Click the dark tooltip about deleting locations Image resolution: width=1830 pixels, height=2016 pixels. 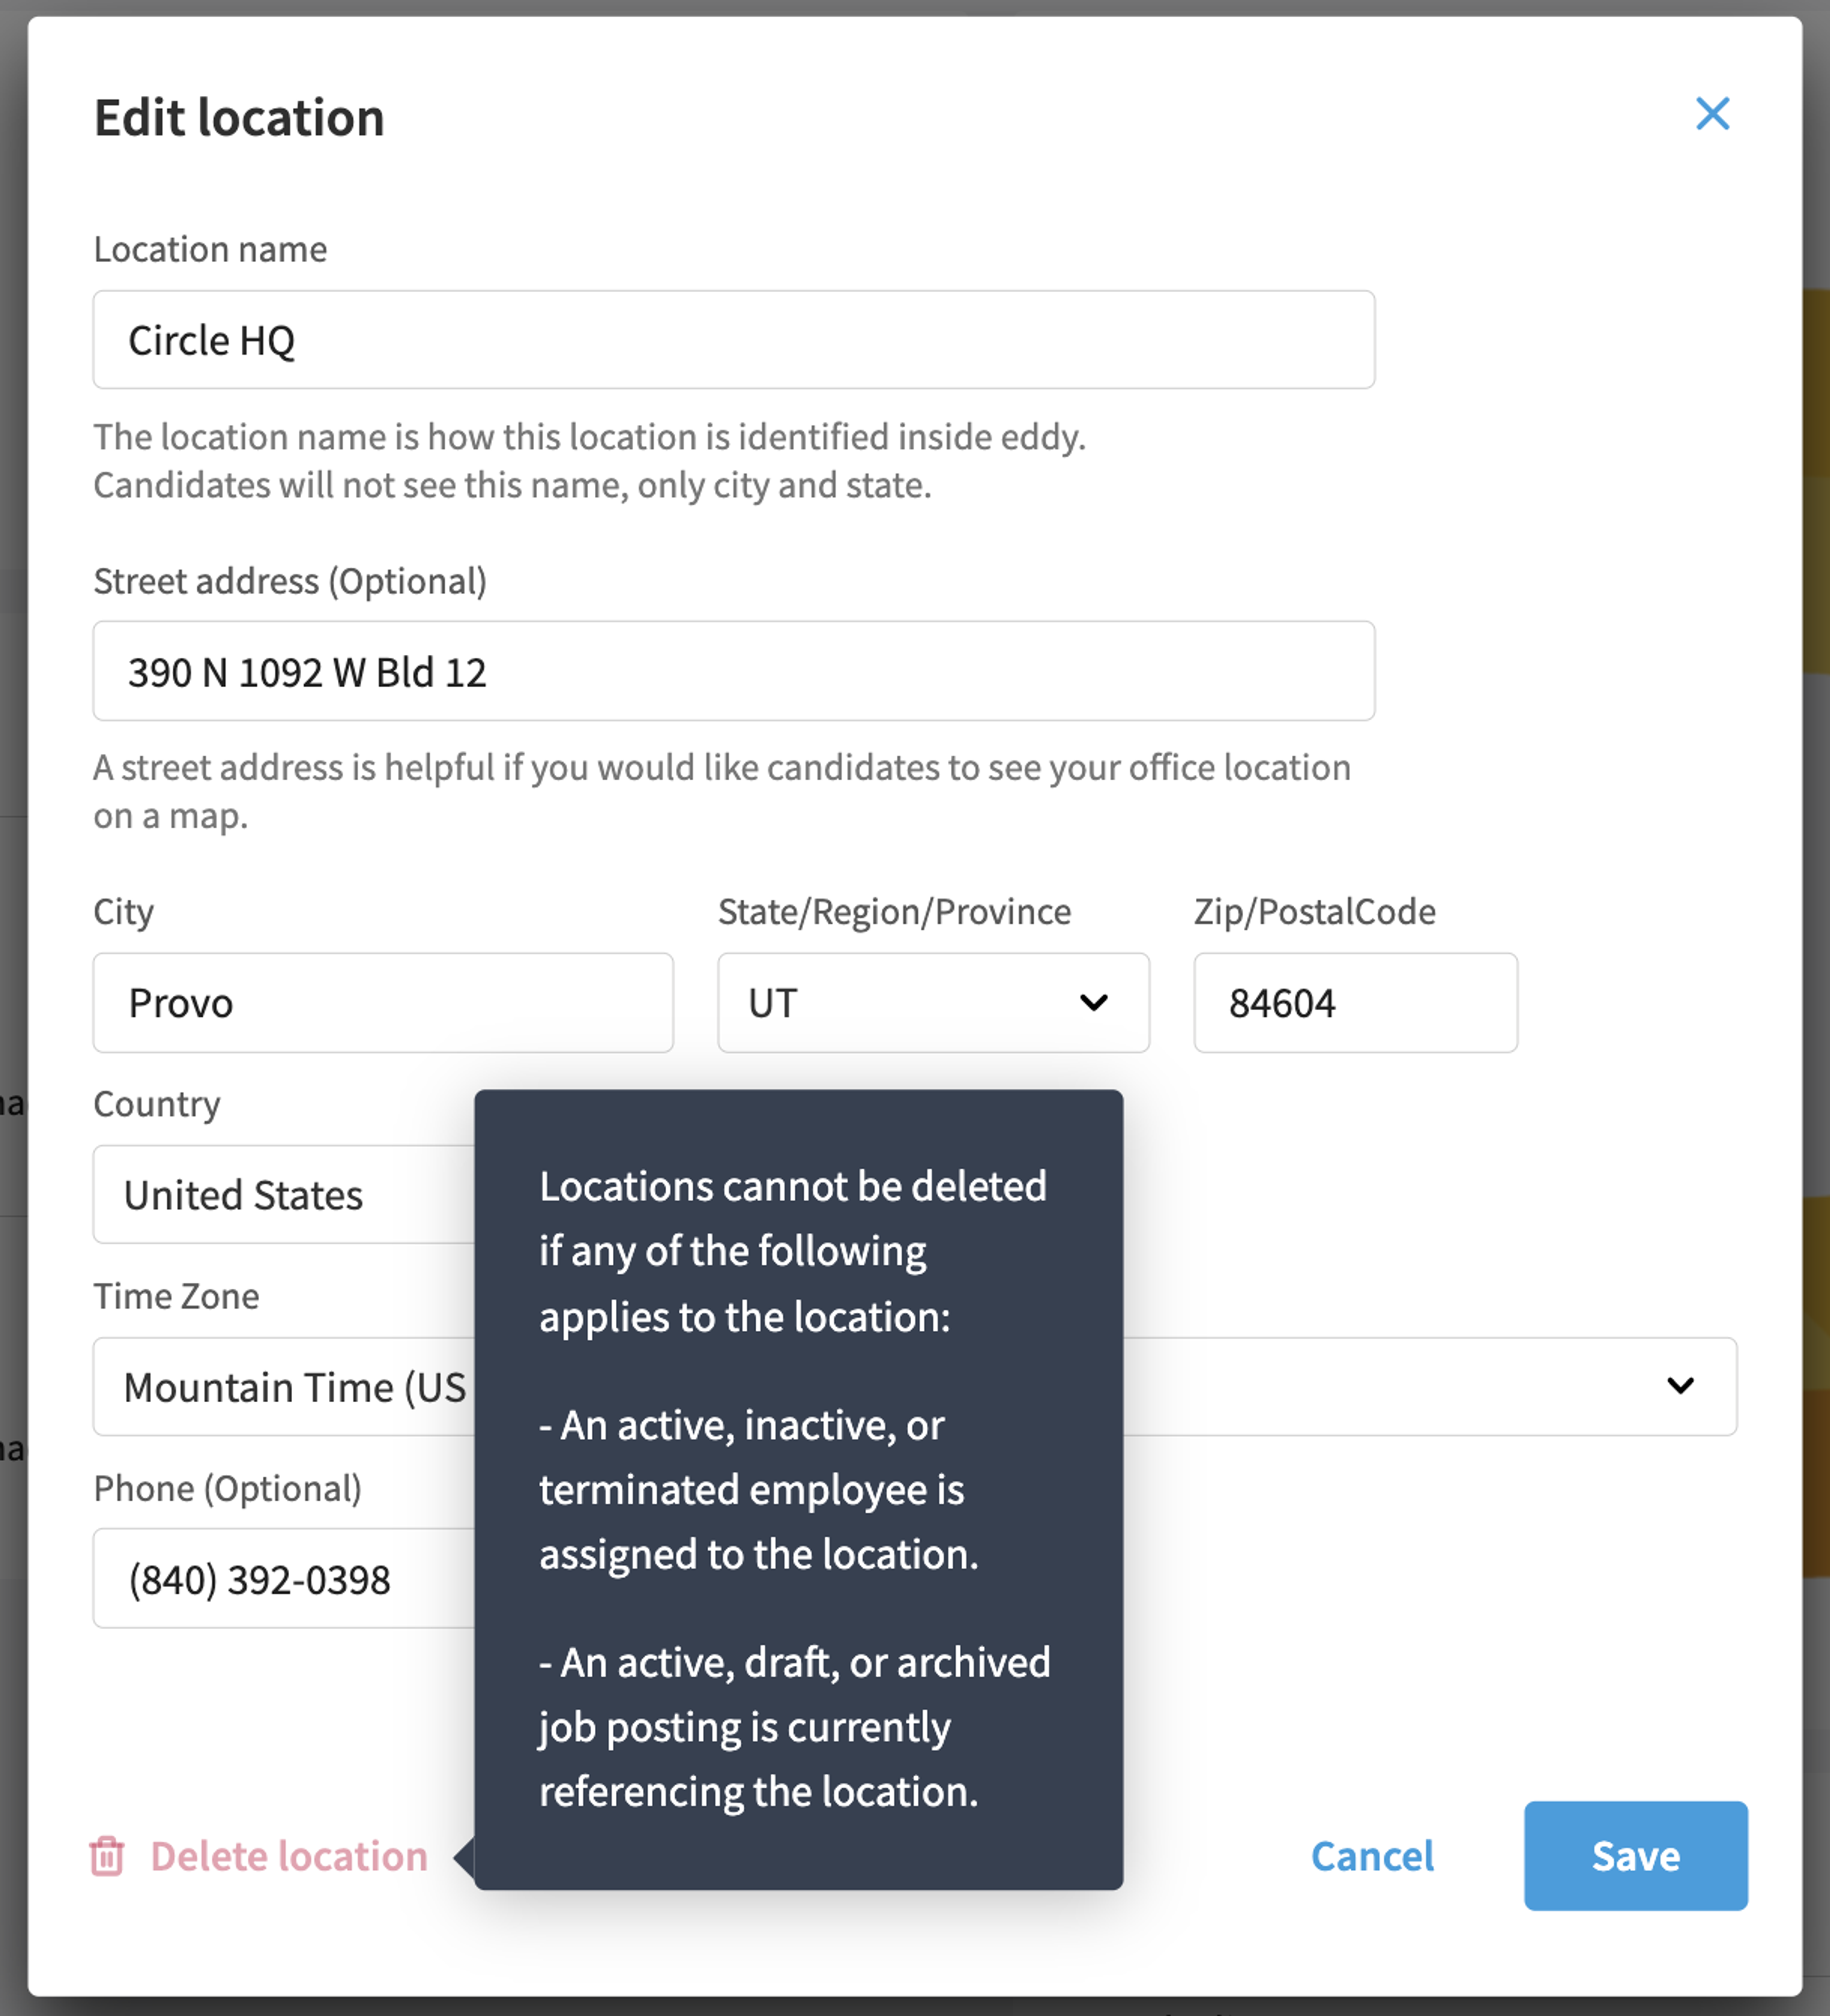pyautogui.click(x=798, y=1489)
